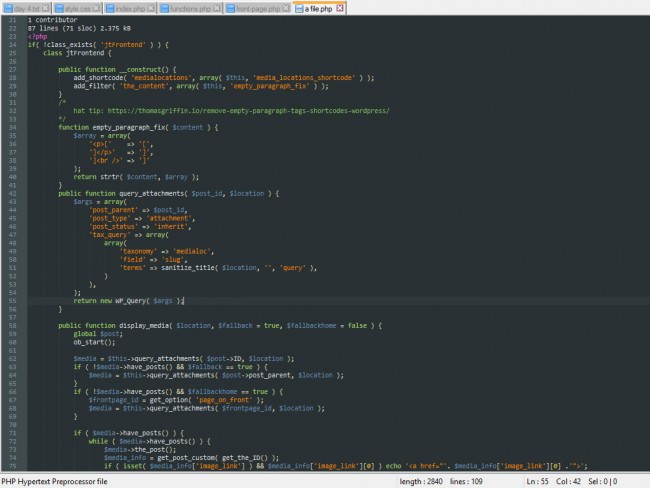650x488 pixels.
Task: Click line number 24 in the margin
Action: (12, 45)
